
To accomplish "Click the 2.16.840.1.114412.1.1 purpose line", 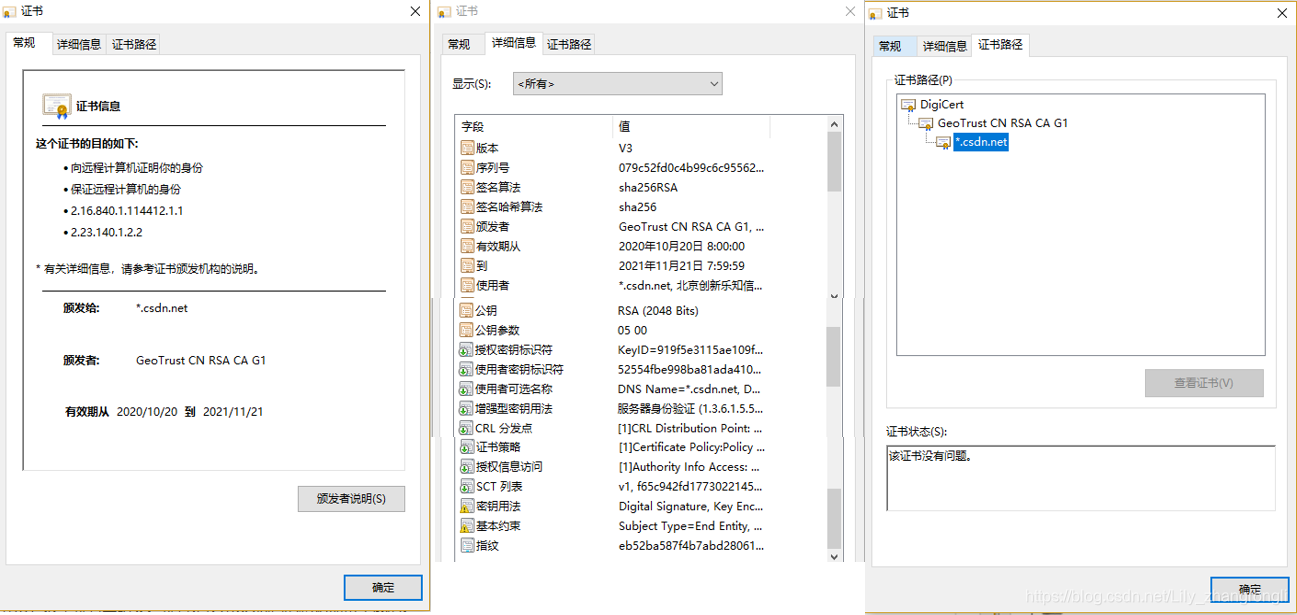I will [x=126, y=211].
